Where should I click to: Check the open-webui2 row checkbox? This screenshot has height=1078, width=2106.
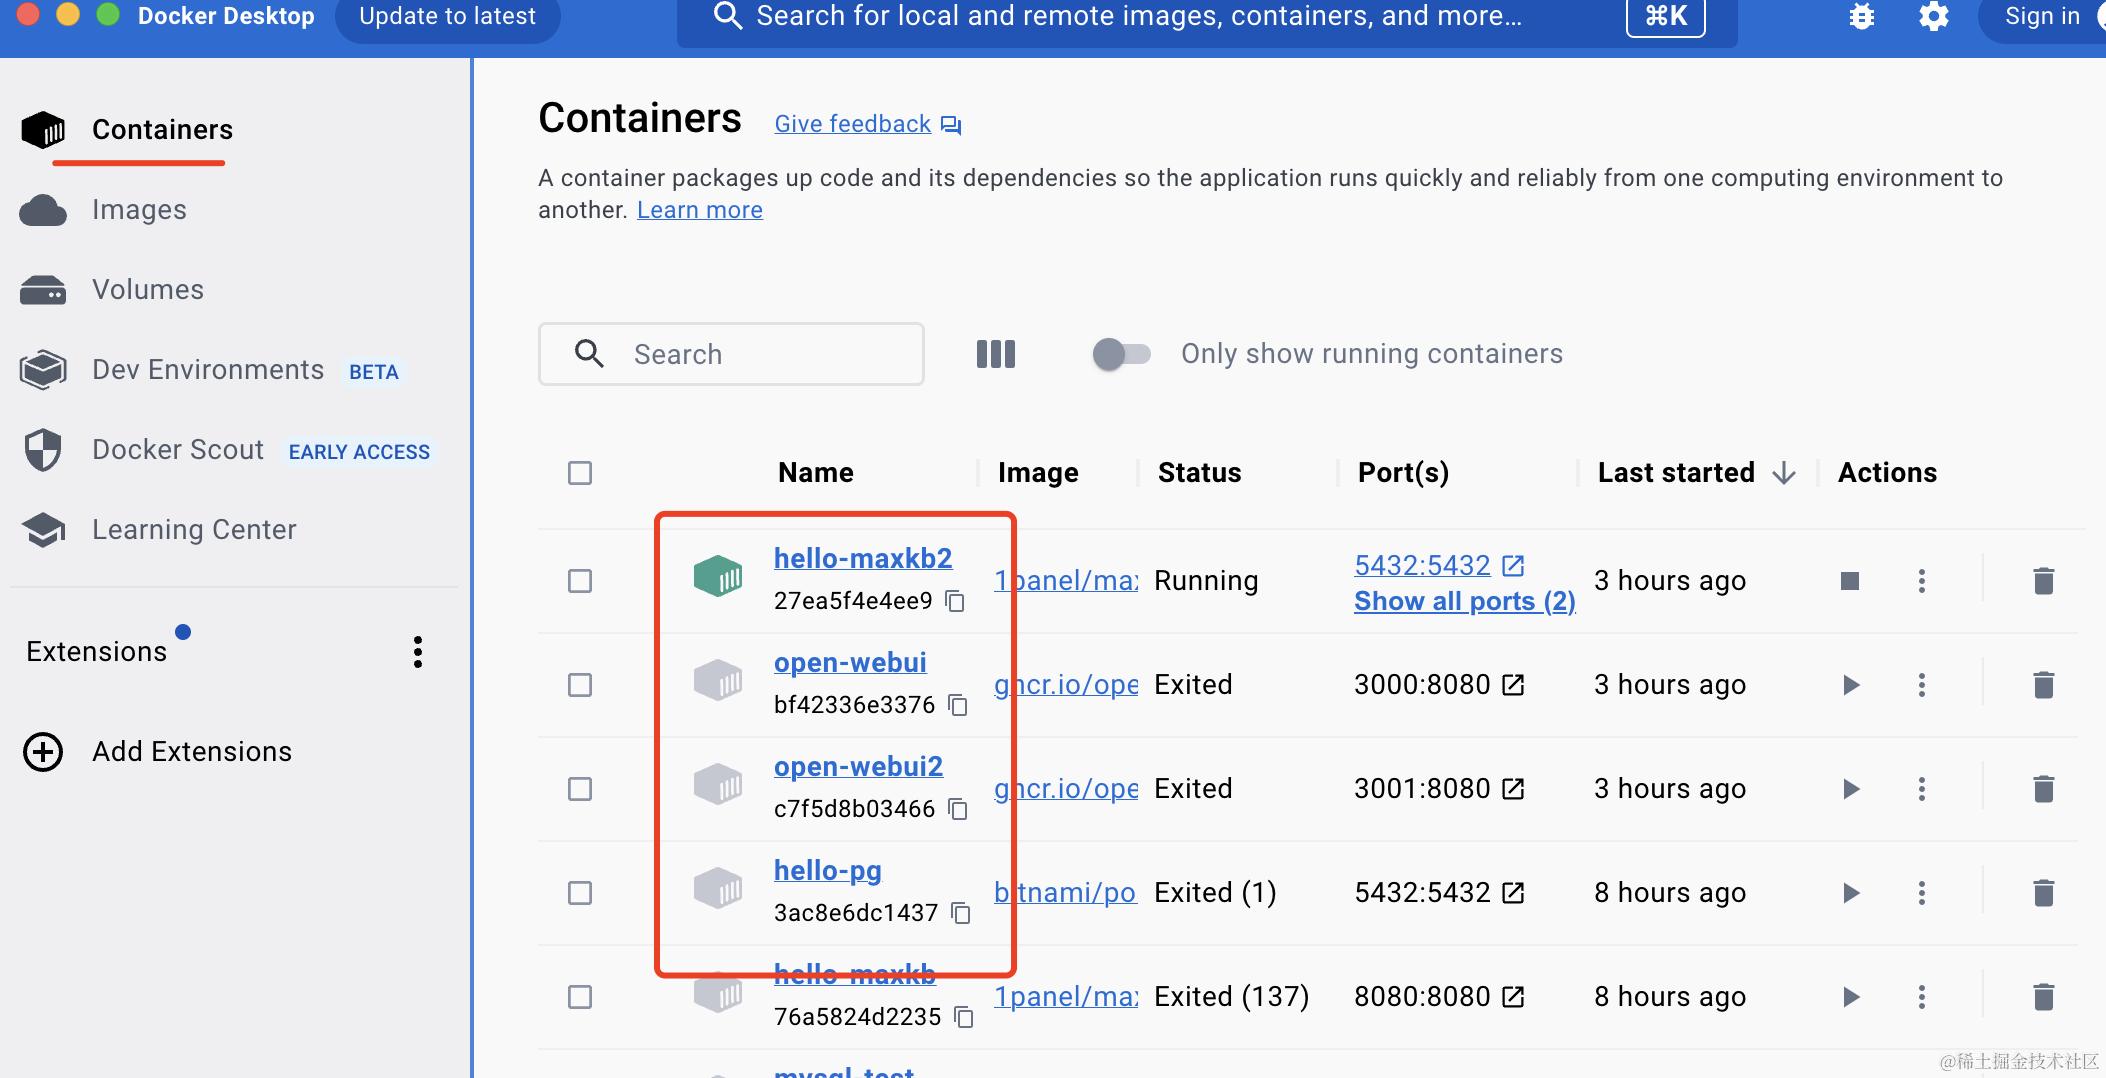[580, 789]
